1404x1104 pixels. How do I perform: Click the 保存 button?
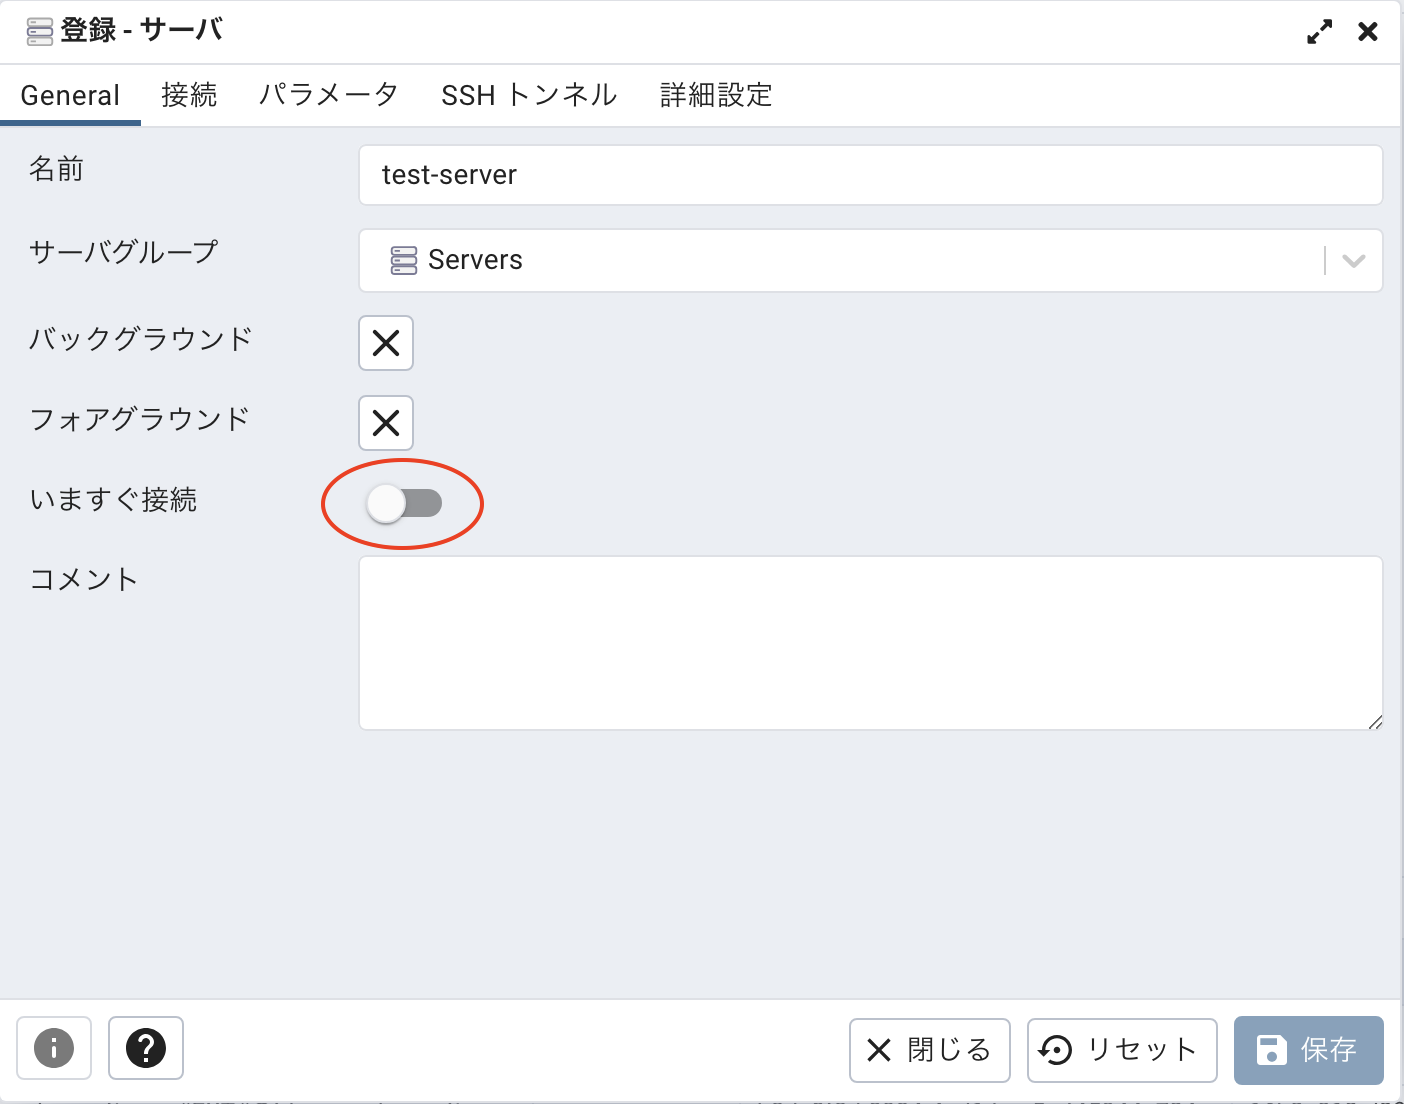click(x=1309, y=1050)
